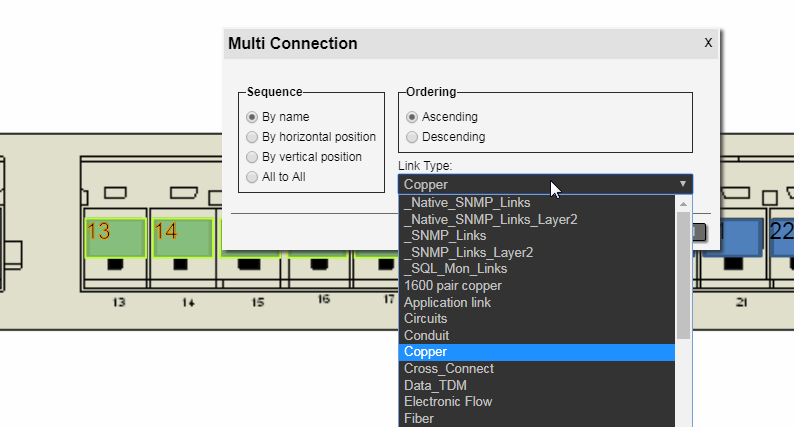Choose By horizontal position sequence
This screenshot has width=794, height=427.
pyautogui.click(x=252, y=137)
